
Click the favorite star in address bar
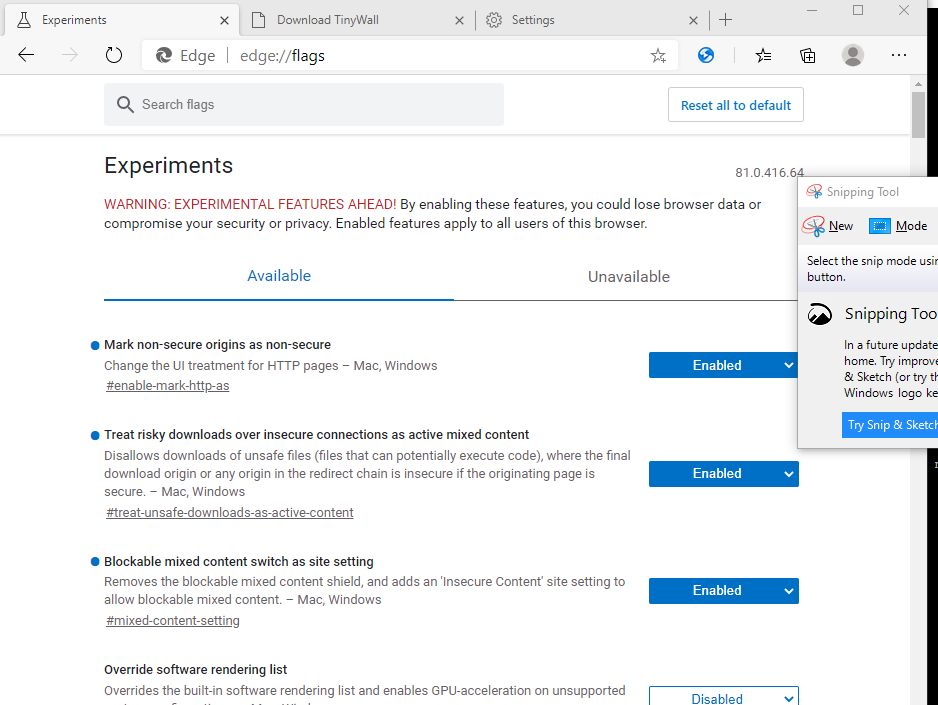coord(658,56)
